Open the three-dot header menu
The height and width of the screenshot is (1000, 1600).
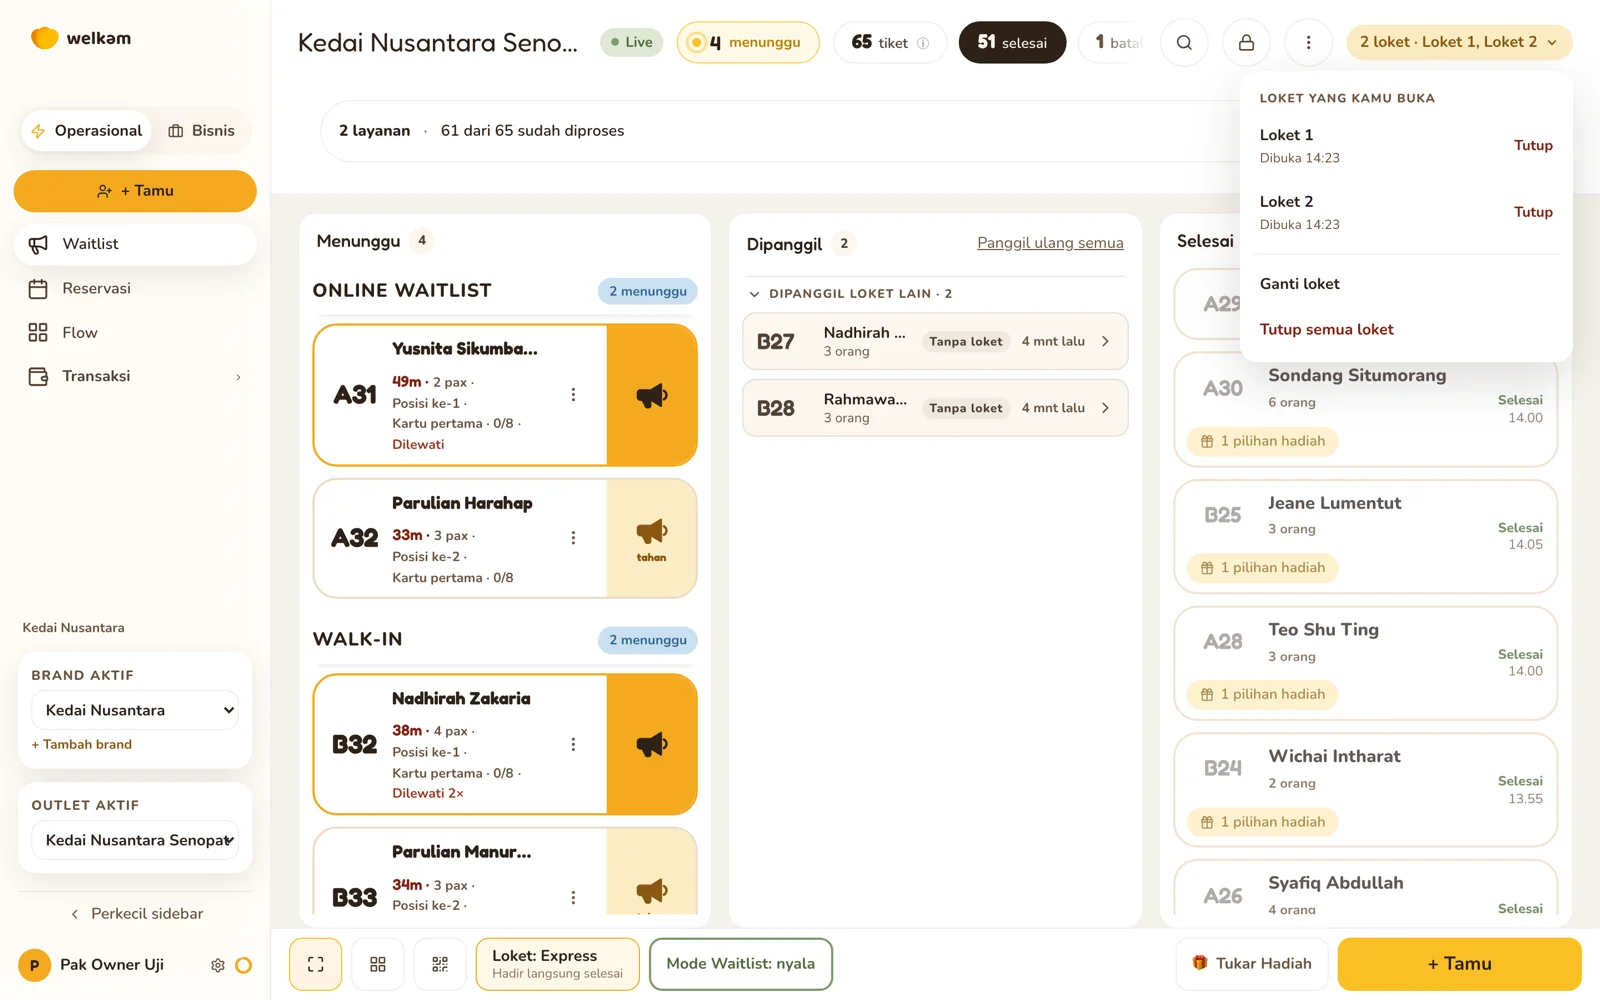[1308, 42]
